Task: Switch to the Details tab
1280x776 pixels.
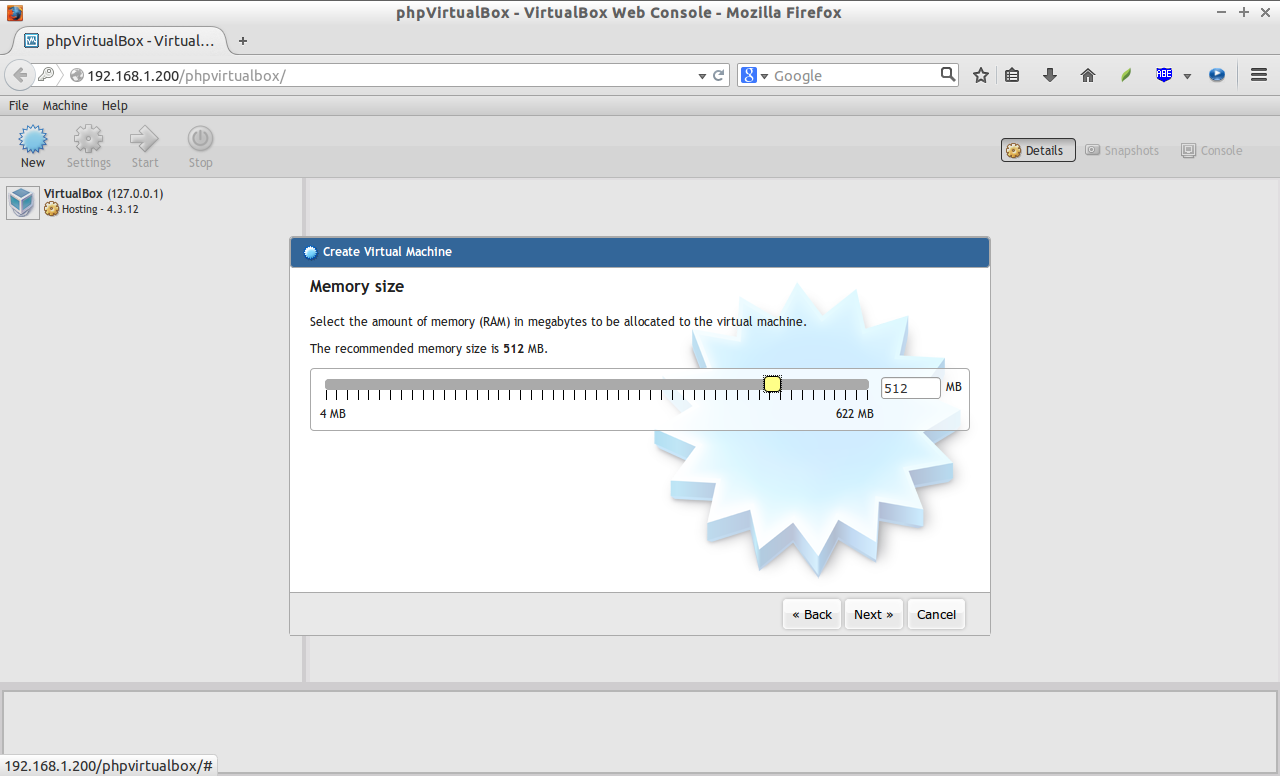Action: pos(1038,150)
